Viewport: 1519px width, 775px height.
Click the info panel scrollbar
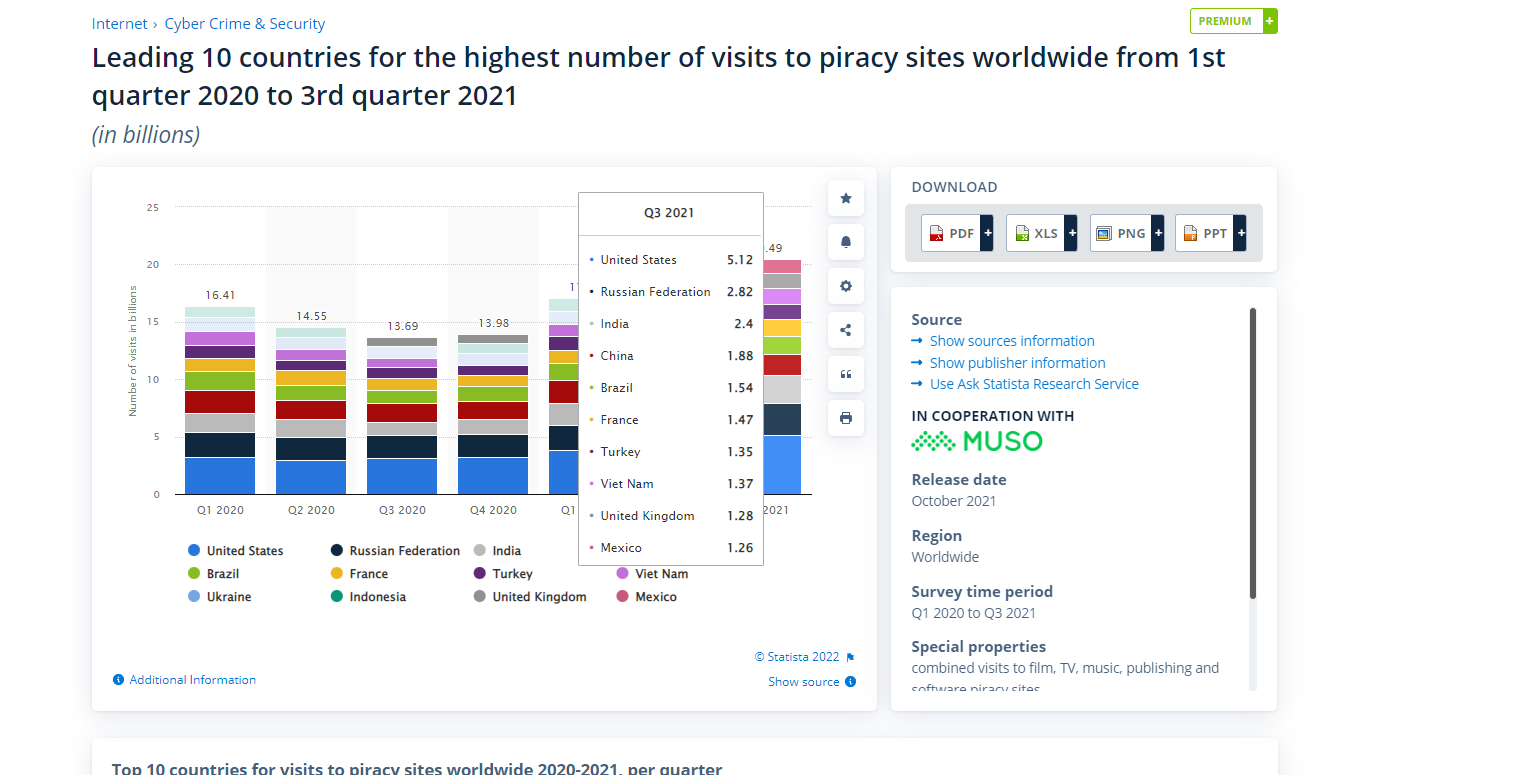(x=1253, y=453)
